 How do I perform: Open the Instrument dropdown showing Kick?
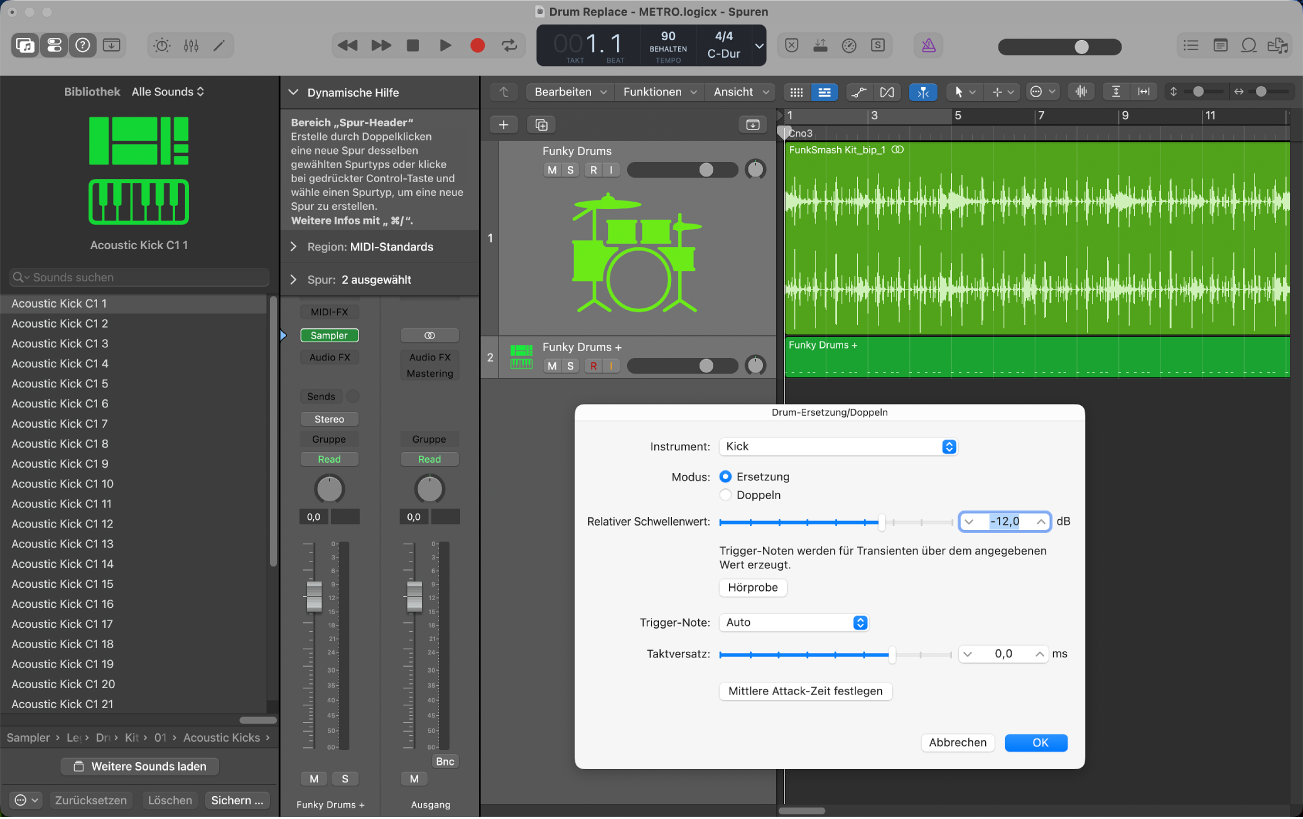[838, 447]
